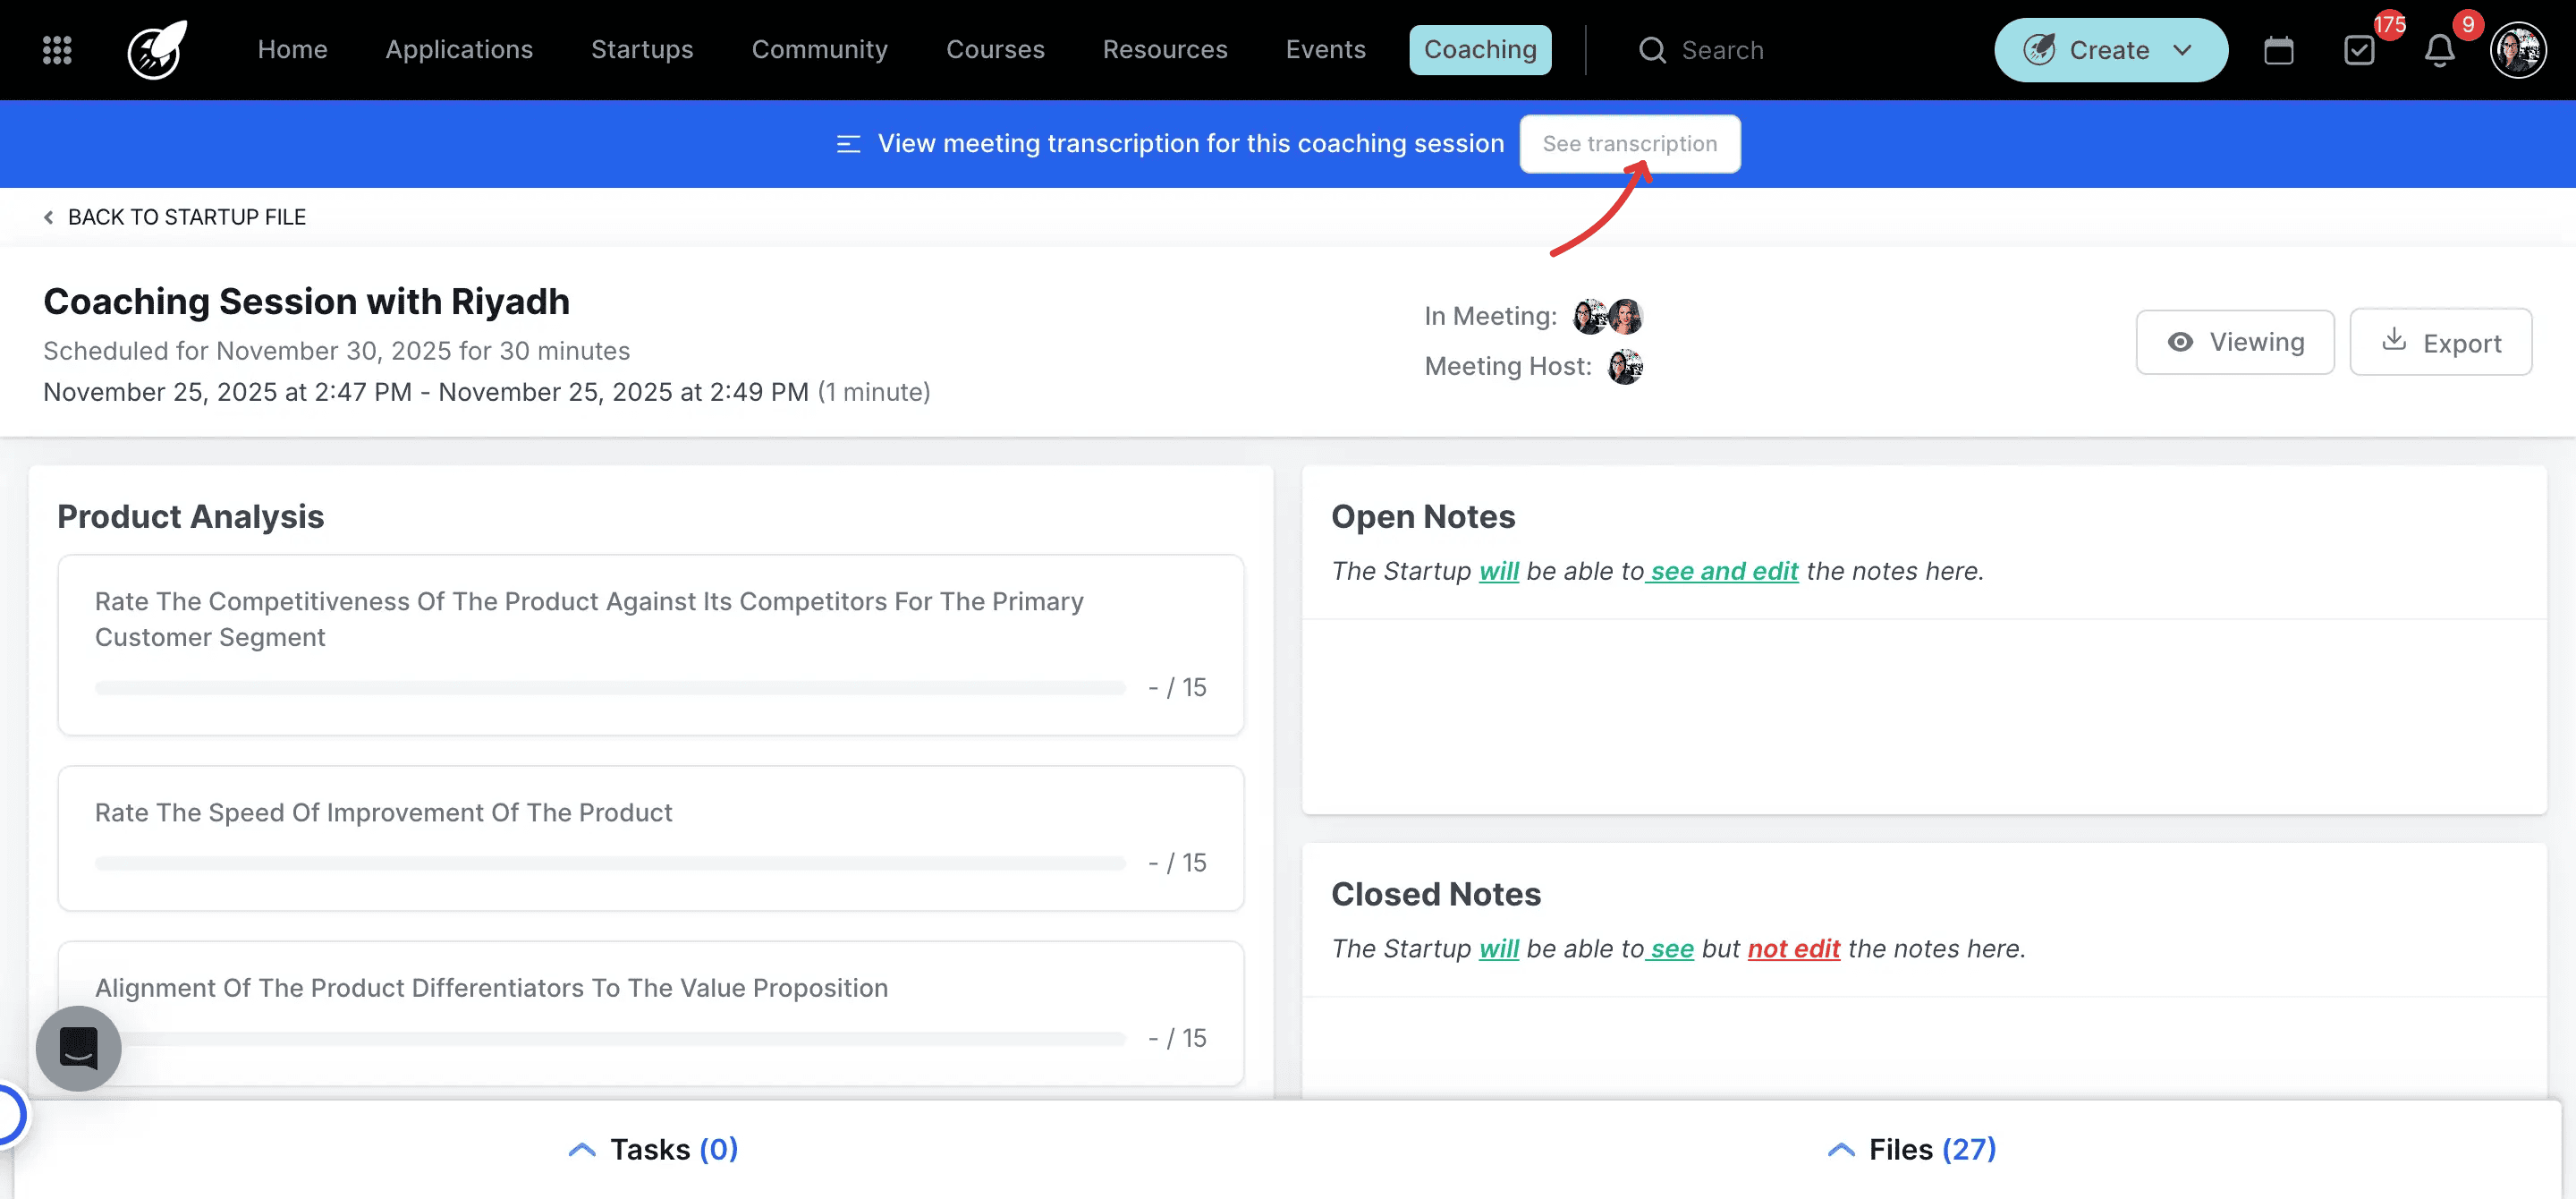The width and height of the screenshot is (2576, 1199).
Task: Switch to the Coaching tab
Action: click(x=1480, y=49)
